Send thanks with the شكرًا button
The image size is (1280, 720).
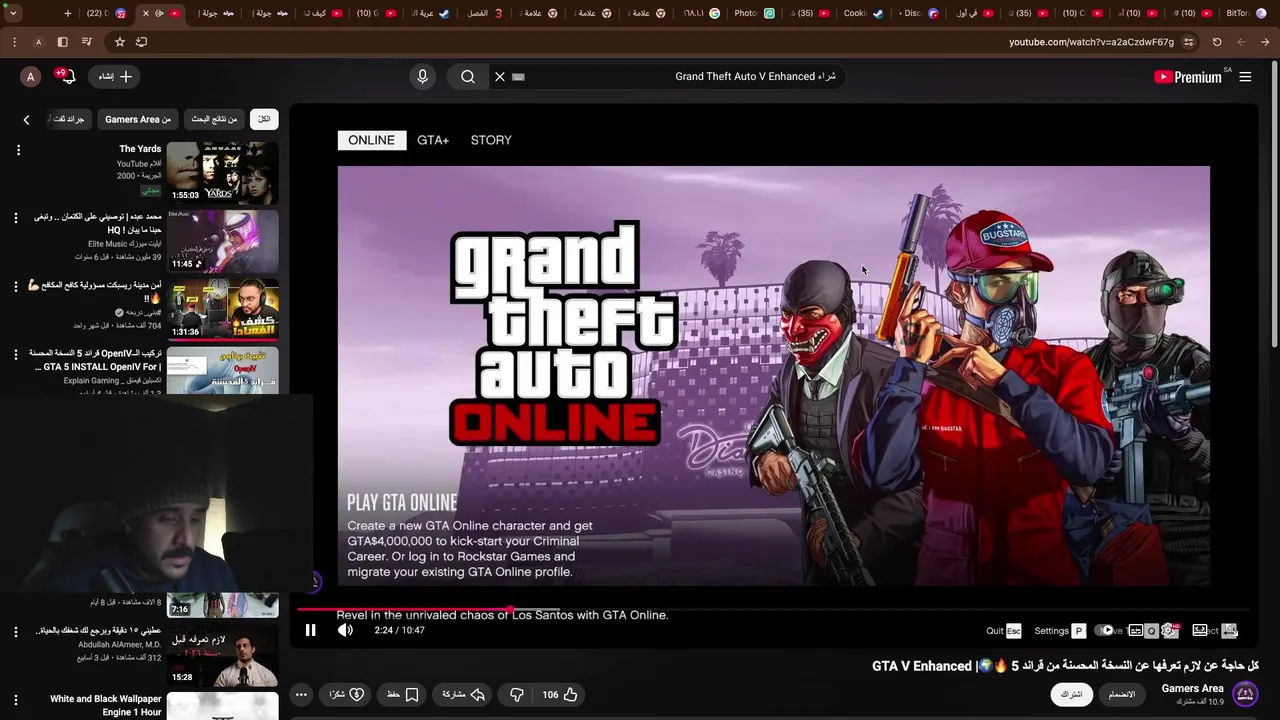346,694
